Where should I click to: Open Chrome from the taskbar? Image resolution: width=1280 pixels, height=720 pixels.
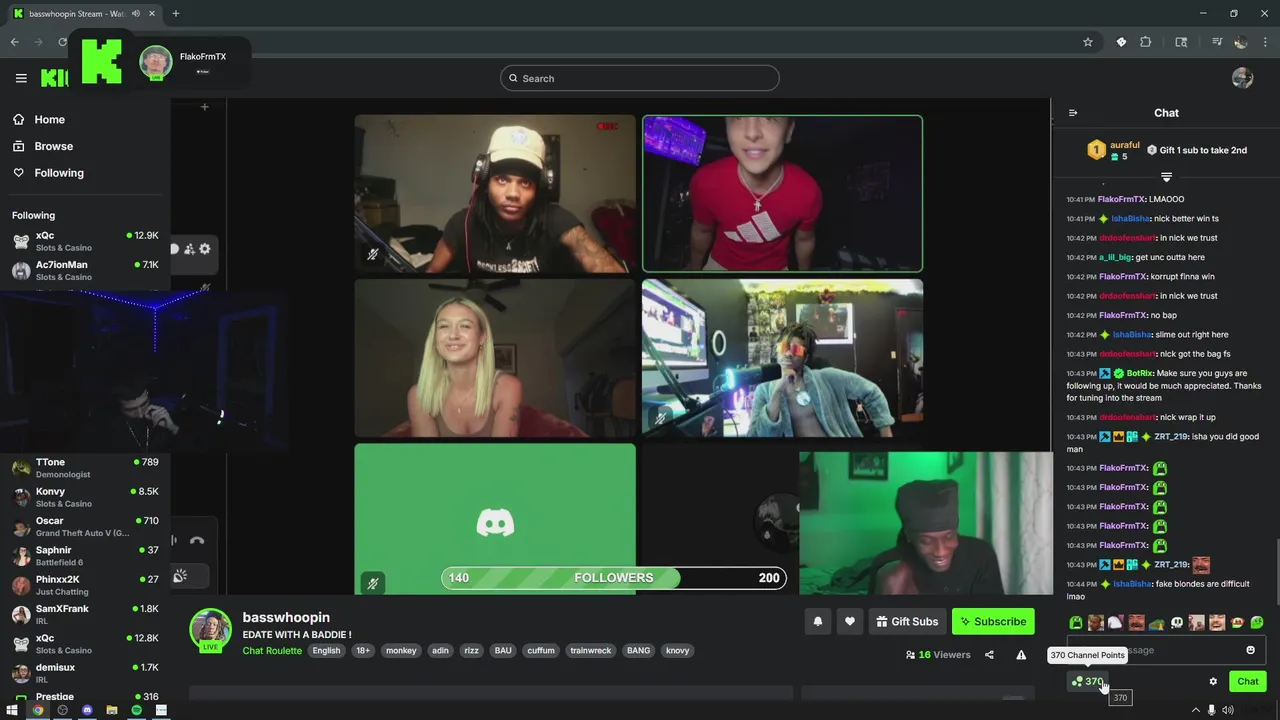[x=37, y=710]
